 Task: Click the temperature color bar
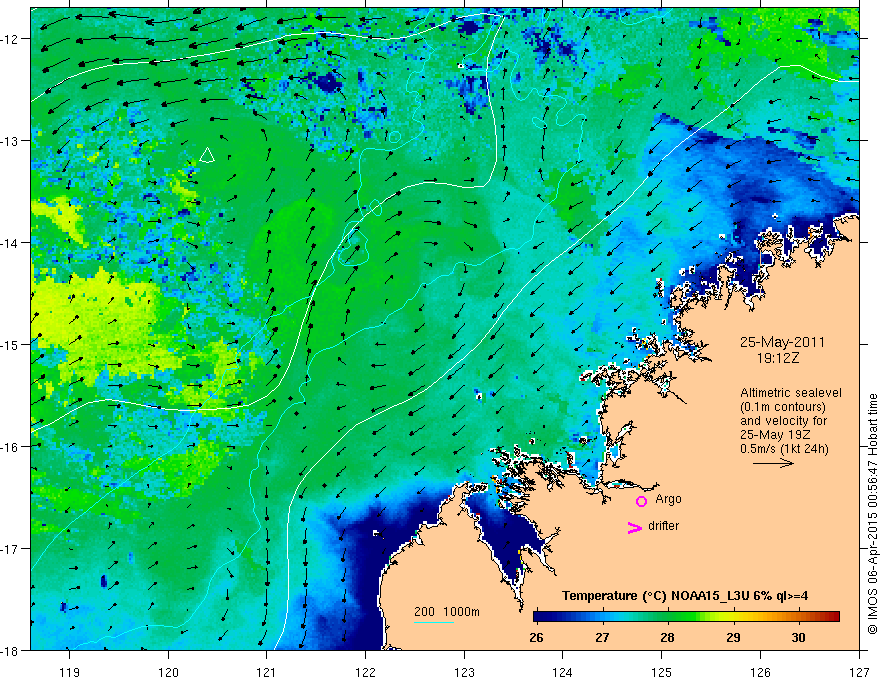coord(686,617)
